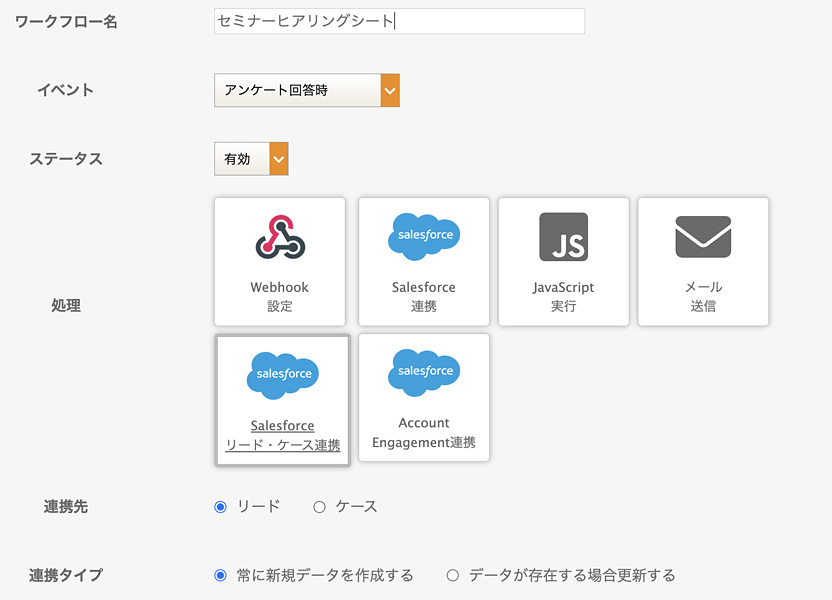The width and height of the screenshot is (832, 600).
Task: Select the メール送信 envelope card
Action: coord(703,262)
